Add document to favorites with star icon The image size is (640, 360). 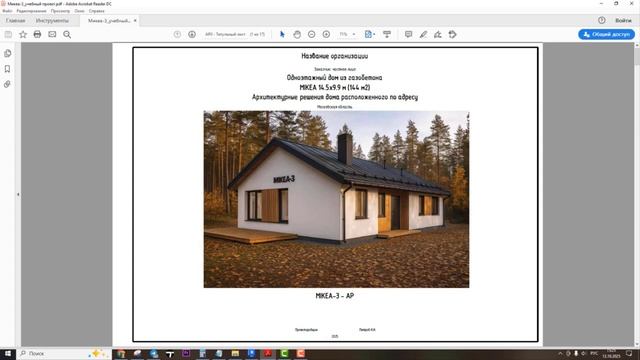pyautogui.click(x=23, y=34)
